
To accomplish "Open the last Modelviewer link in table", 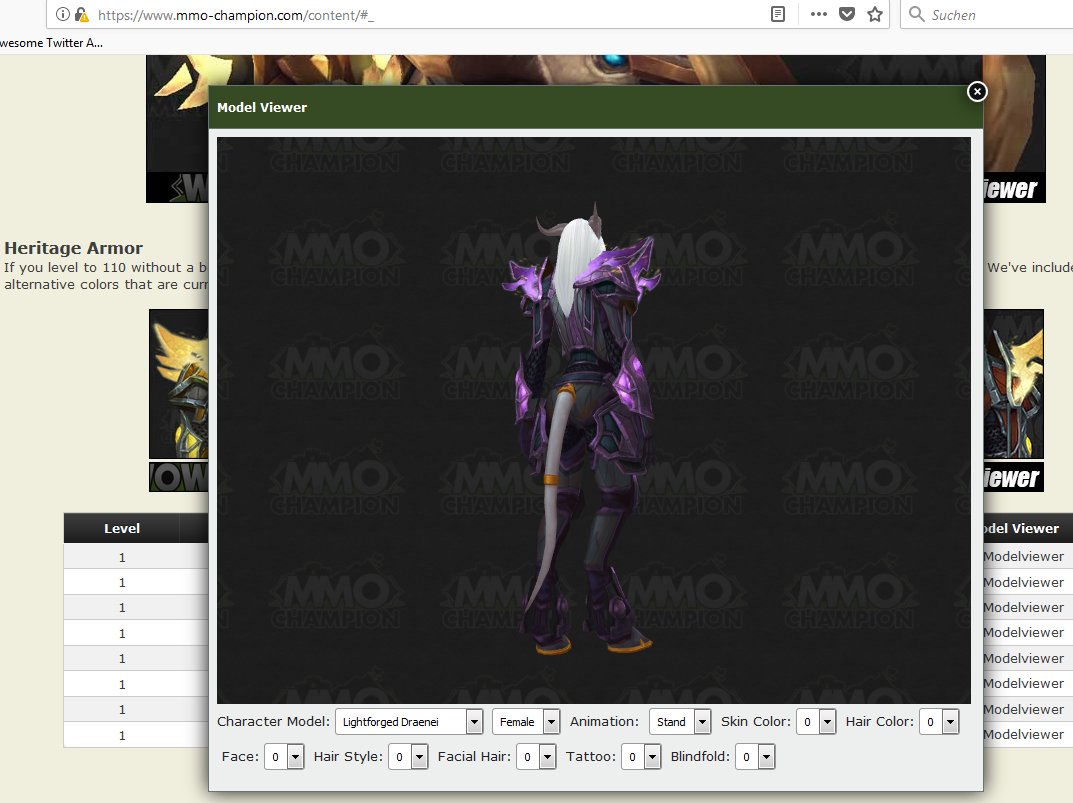I will (1023, 735).
